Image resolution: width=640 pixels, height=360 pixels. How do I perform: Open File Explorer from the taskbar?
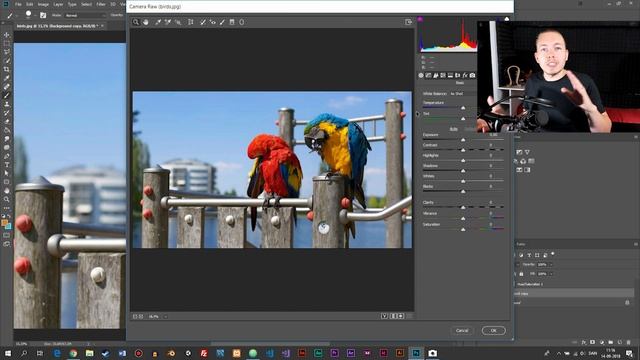[89, 353]
